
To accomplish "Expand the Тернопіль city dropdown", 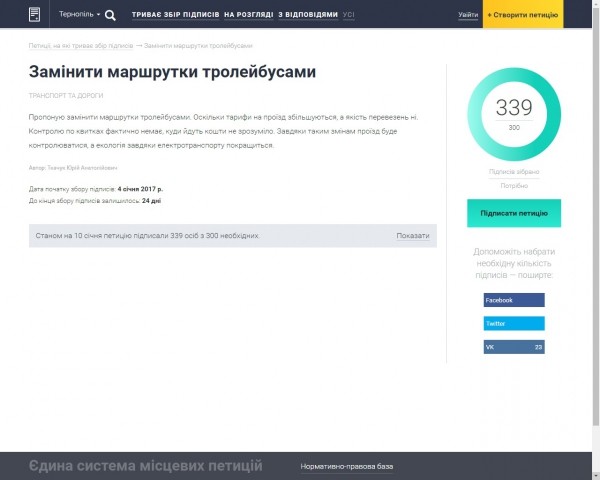I will (x=79, y=14).
